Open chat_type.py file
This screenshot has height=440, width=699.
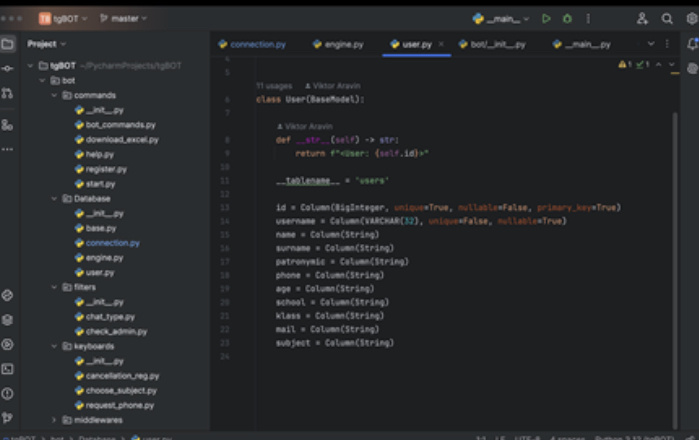105,317
